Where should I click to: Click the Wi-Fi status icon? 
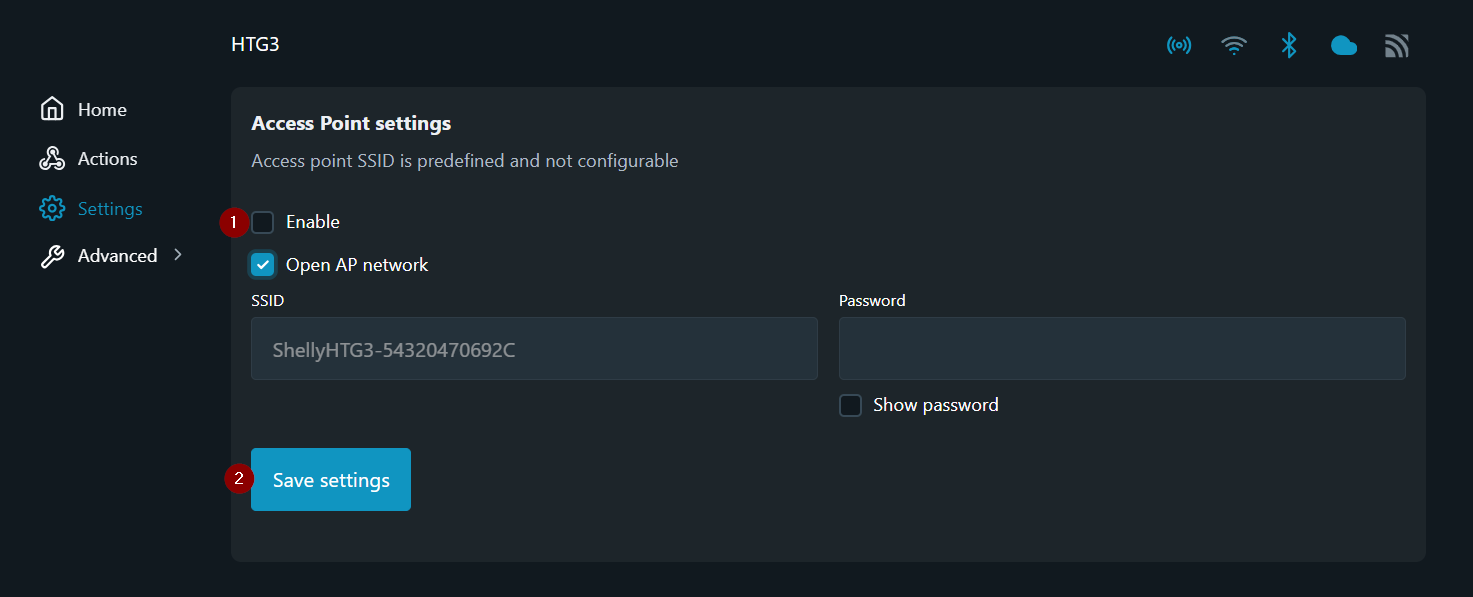pyautogui.click(x=1234, y=46)
